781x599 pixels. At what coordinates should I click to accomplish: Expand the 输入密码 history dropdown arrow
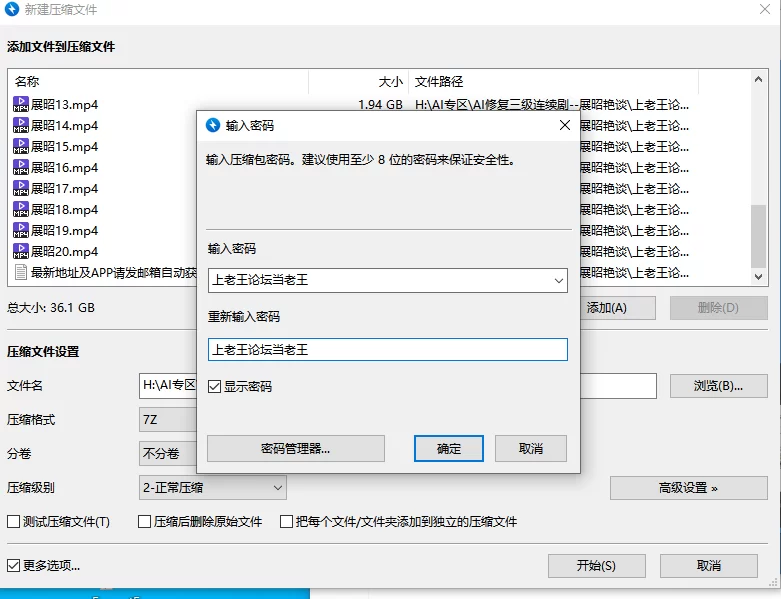point(559,280)
